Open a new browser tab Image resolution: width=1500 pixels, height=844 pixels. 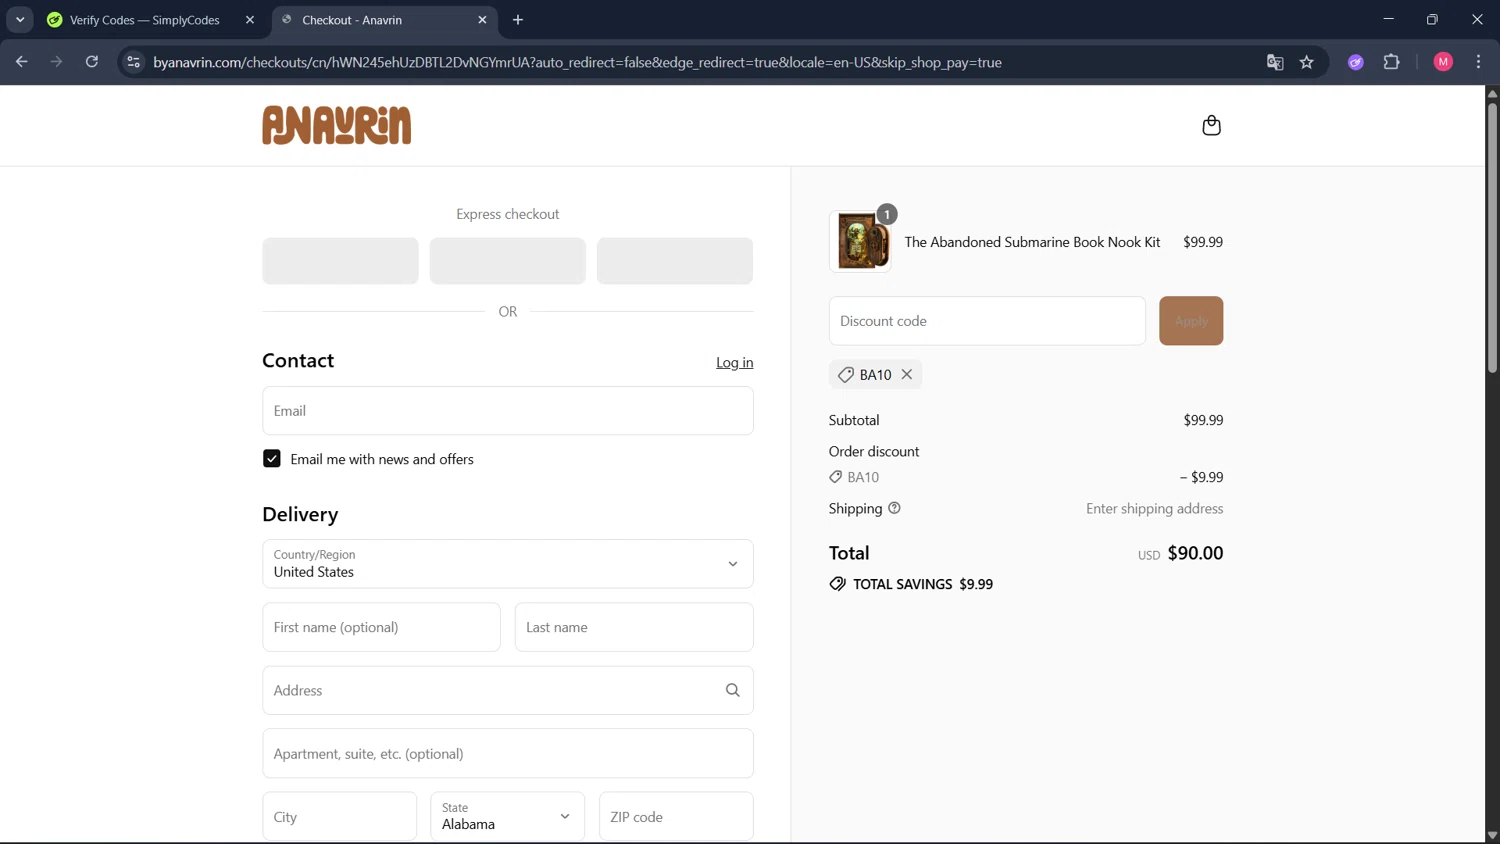point(518,20)
